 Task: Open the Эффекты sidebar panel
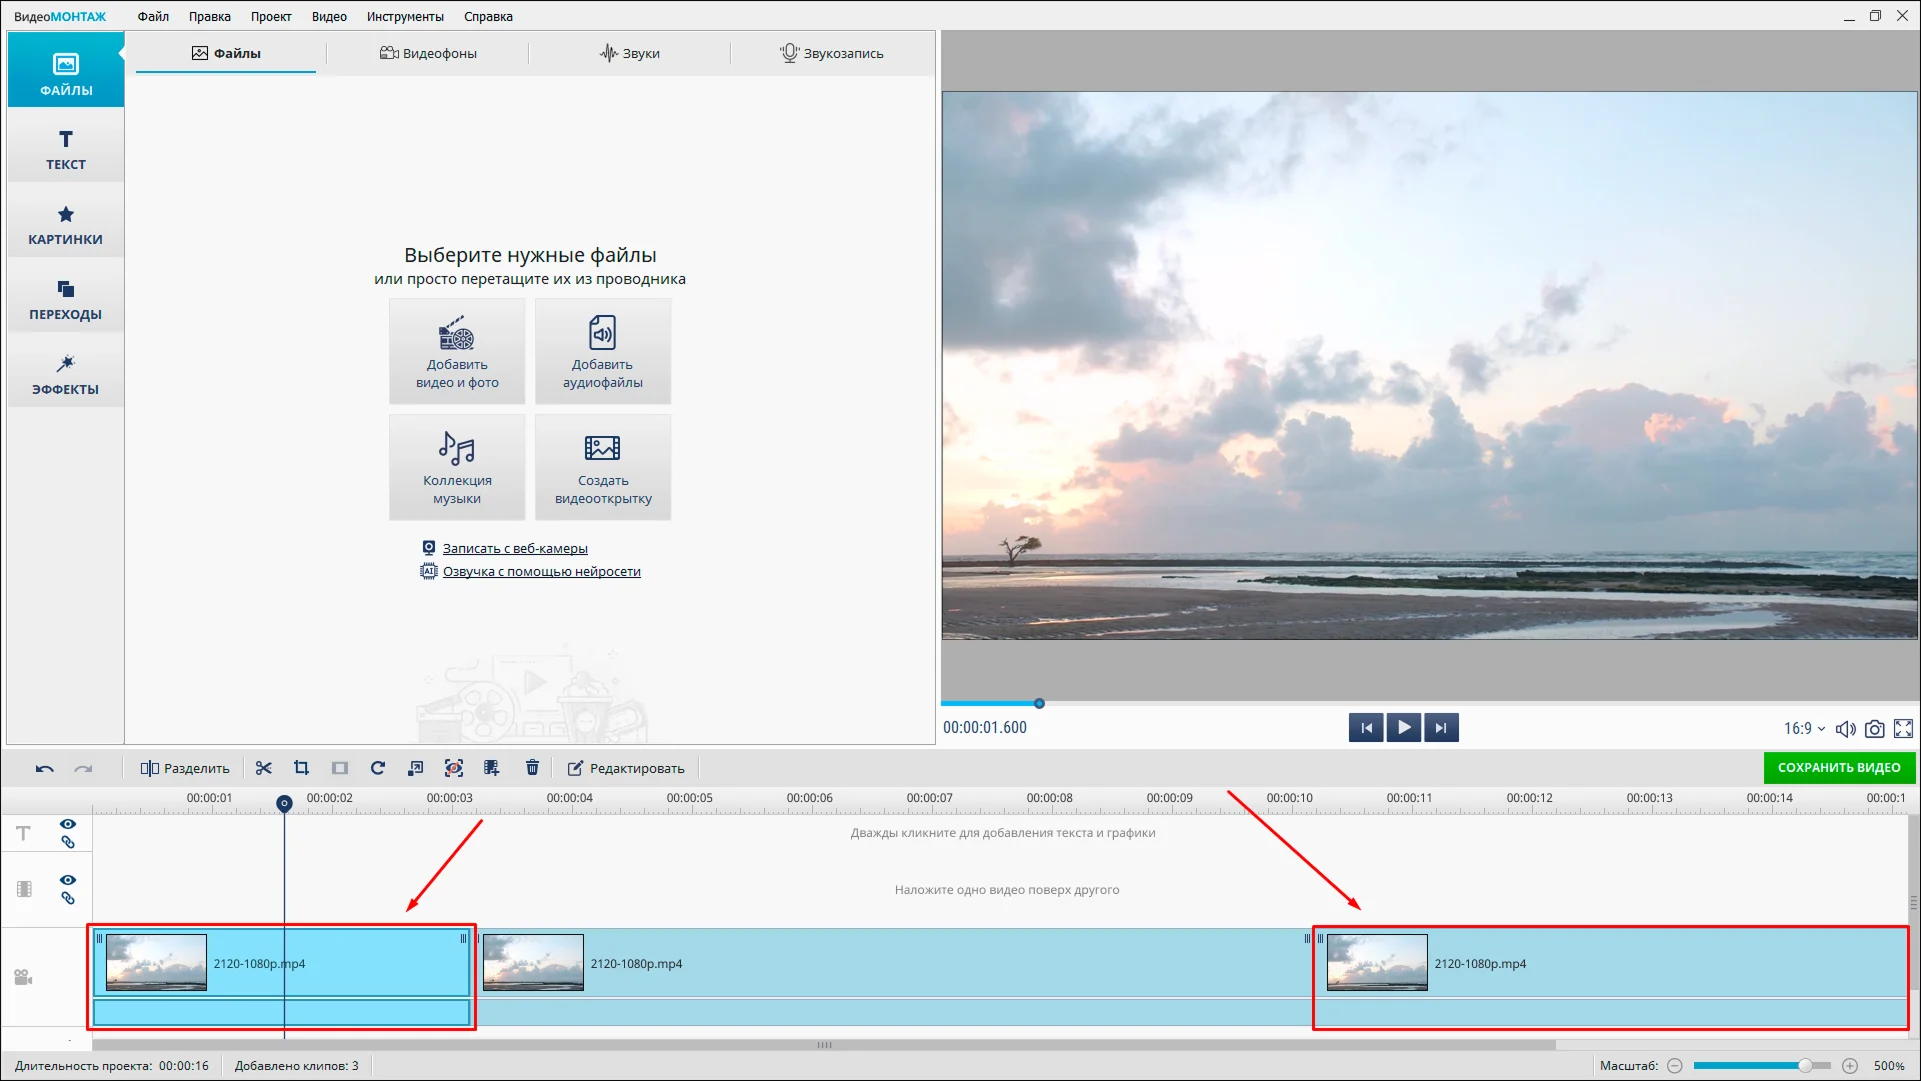point(66,375)
